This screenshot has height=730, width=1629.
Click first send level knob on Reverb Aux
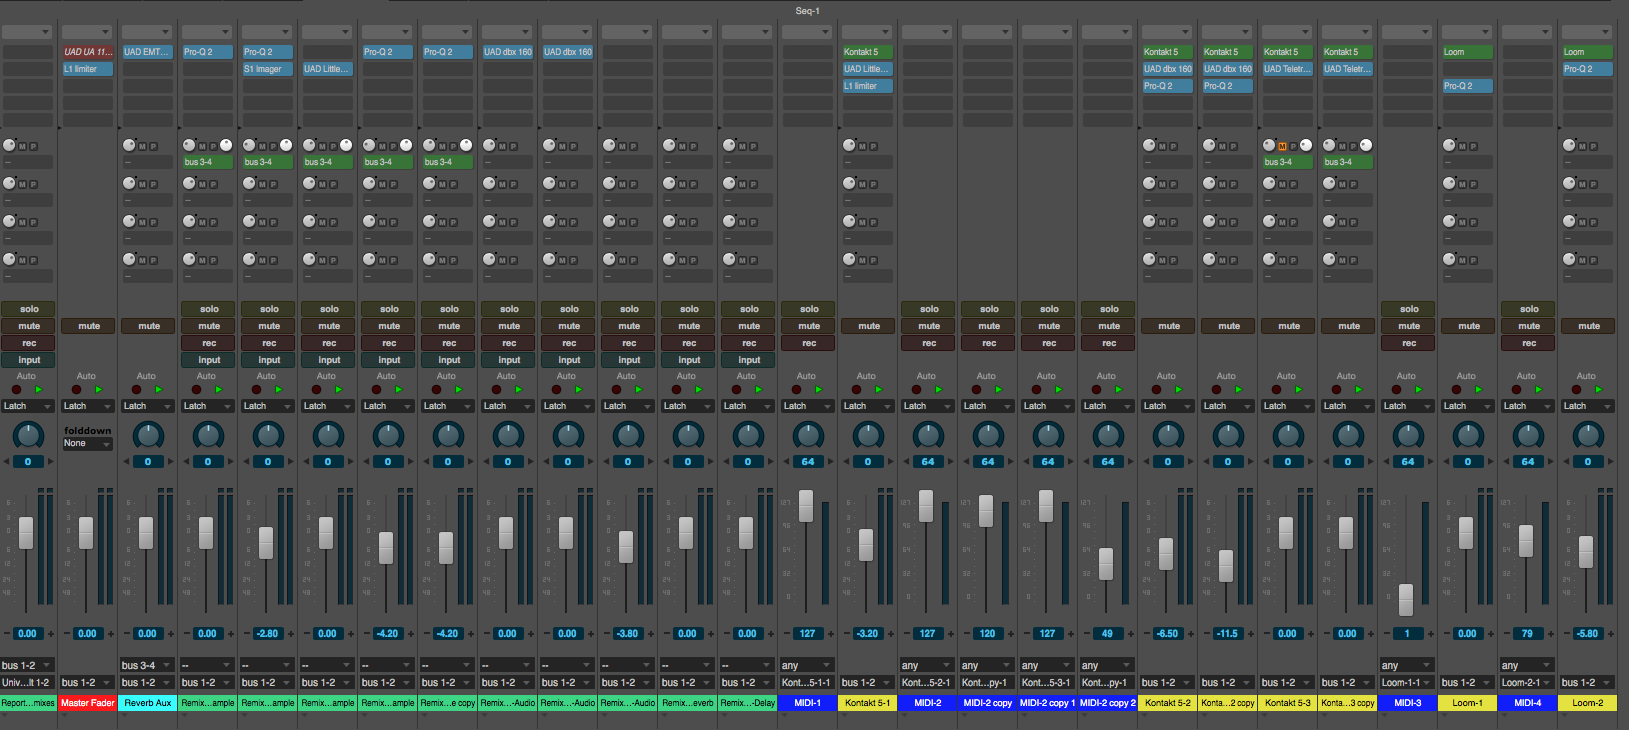coord(129,145)
